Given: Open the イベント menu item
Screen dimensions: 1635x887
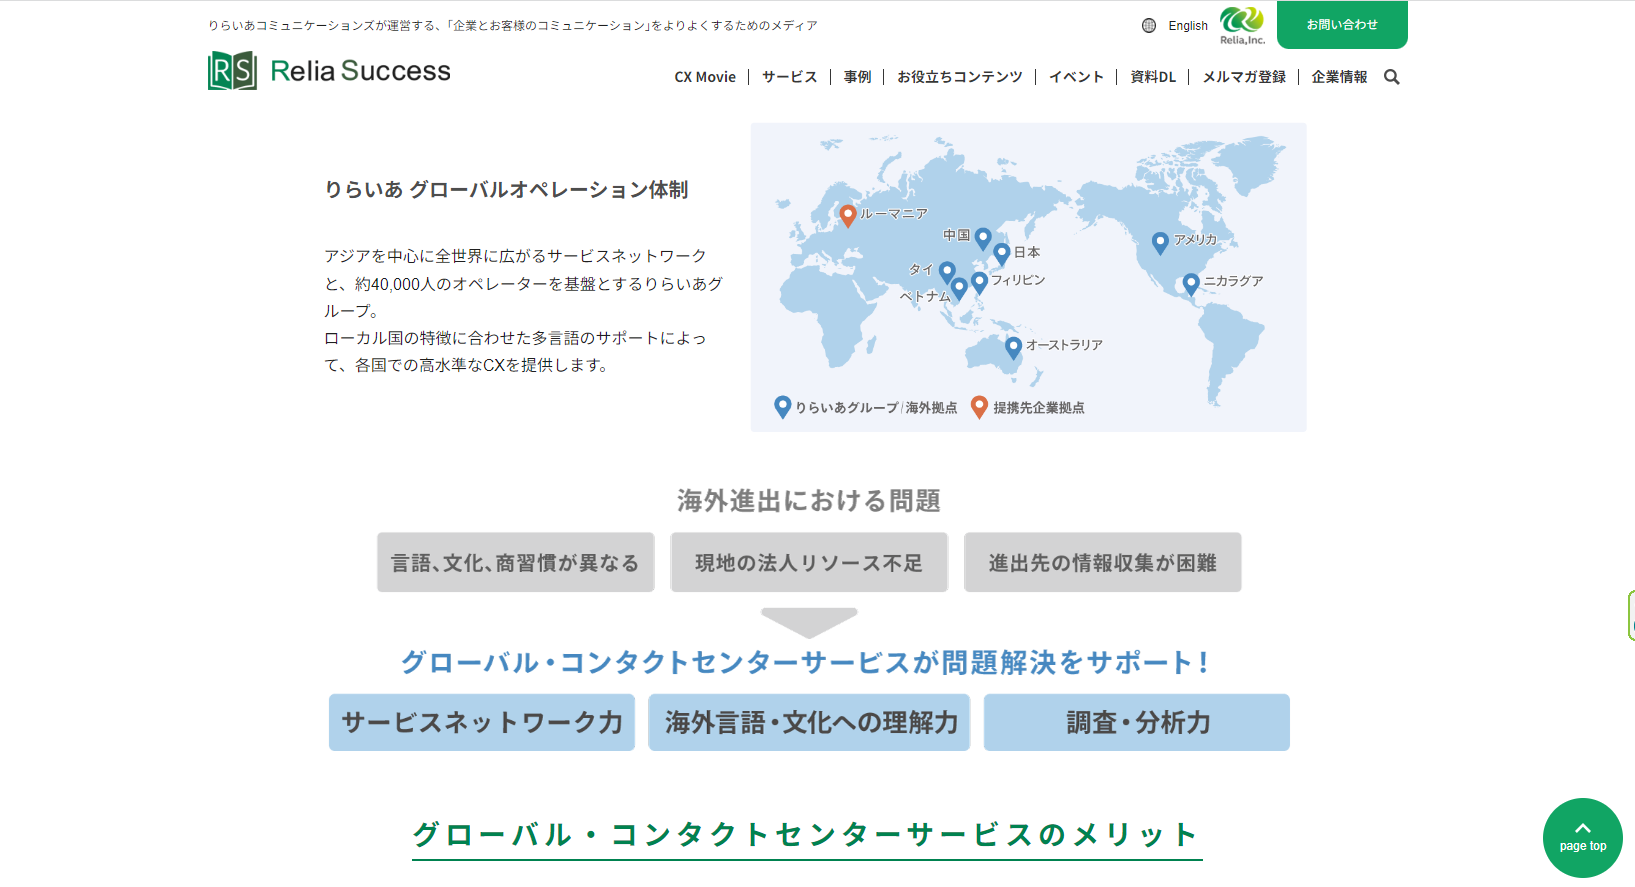Looking at the screenshot, I should coord(1076,77).
